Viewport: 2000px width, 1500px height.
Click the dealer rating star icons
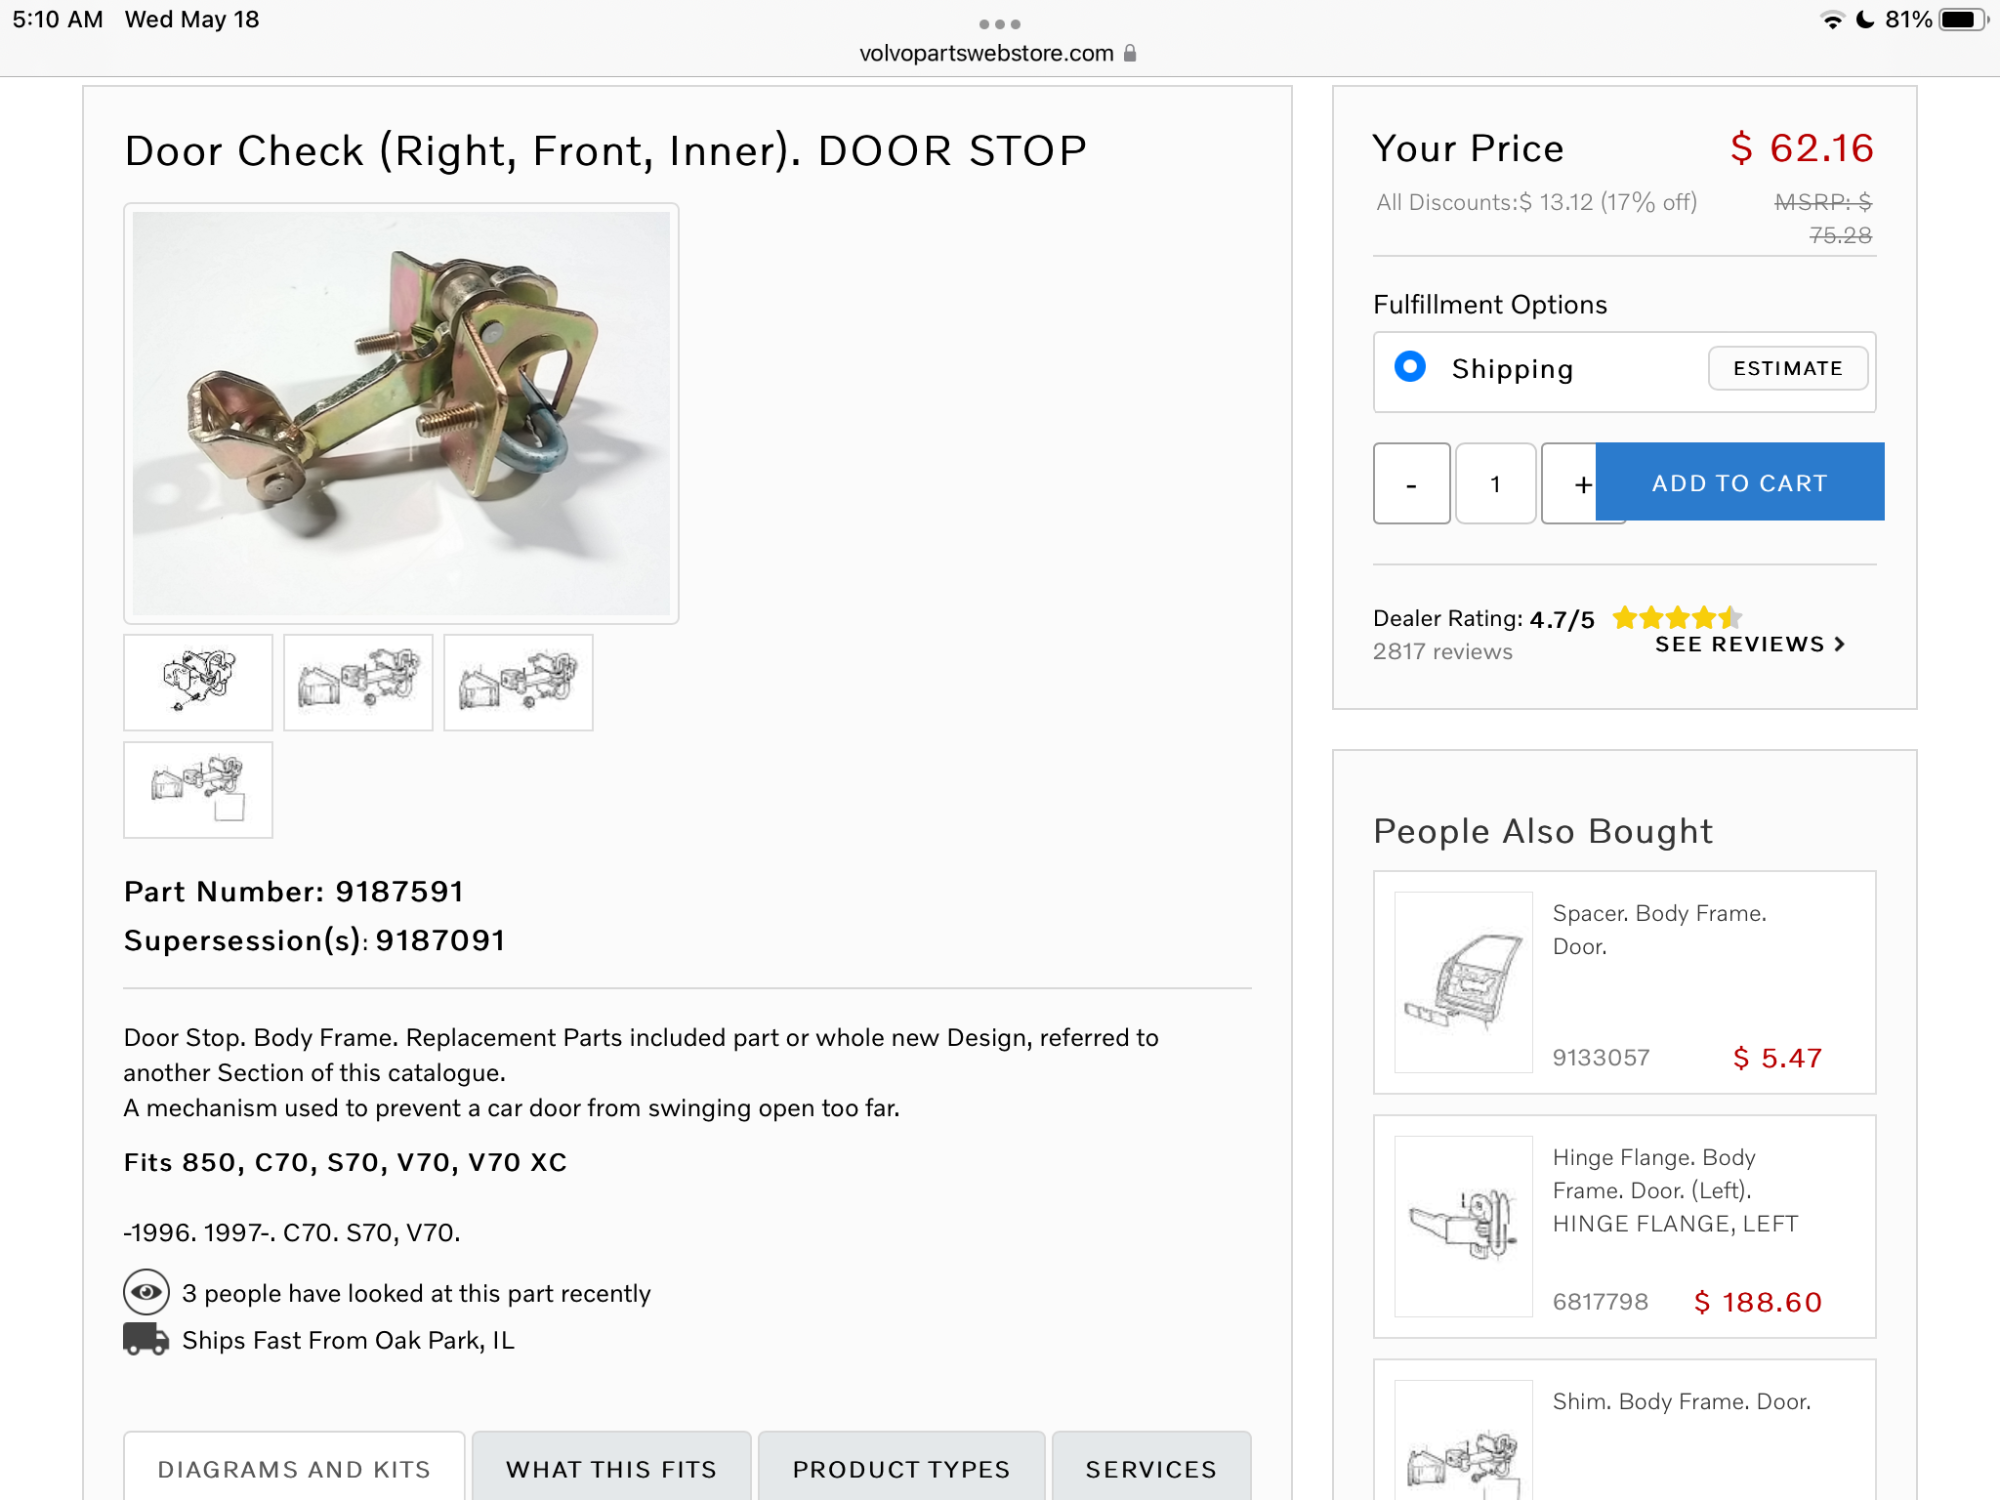click(1677, 617)
